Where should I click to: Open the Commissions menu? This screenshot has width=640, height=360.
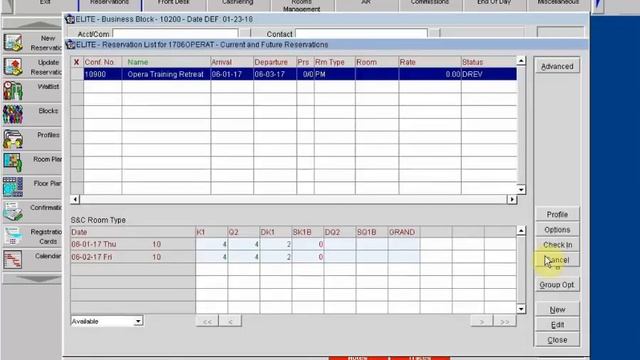click(x=430, y=4)
